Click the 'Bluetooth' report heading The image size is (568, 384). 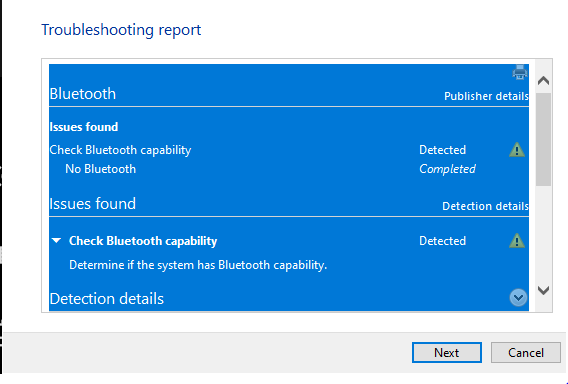[x=83, y=94]
